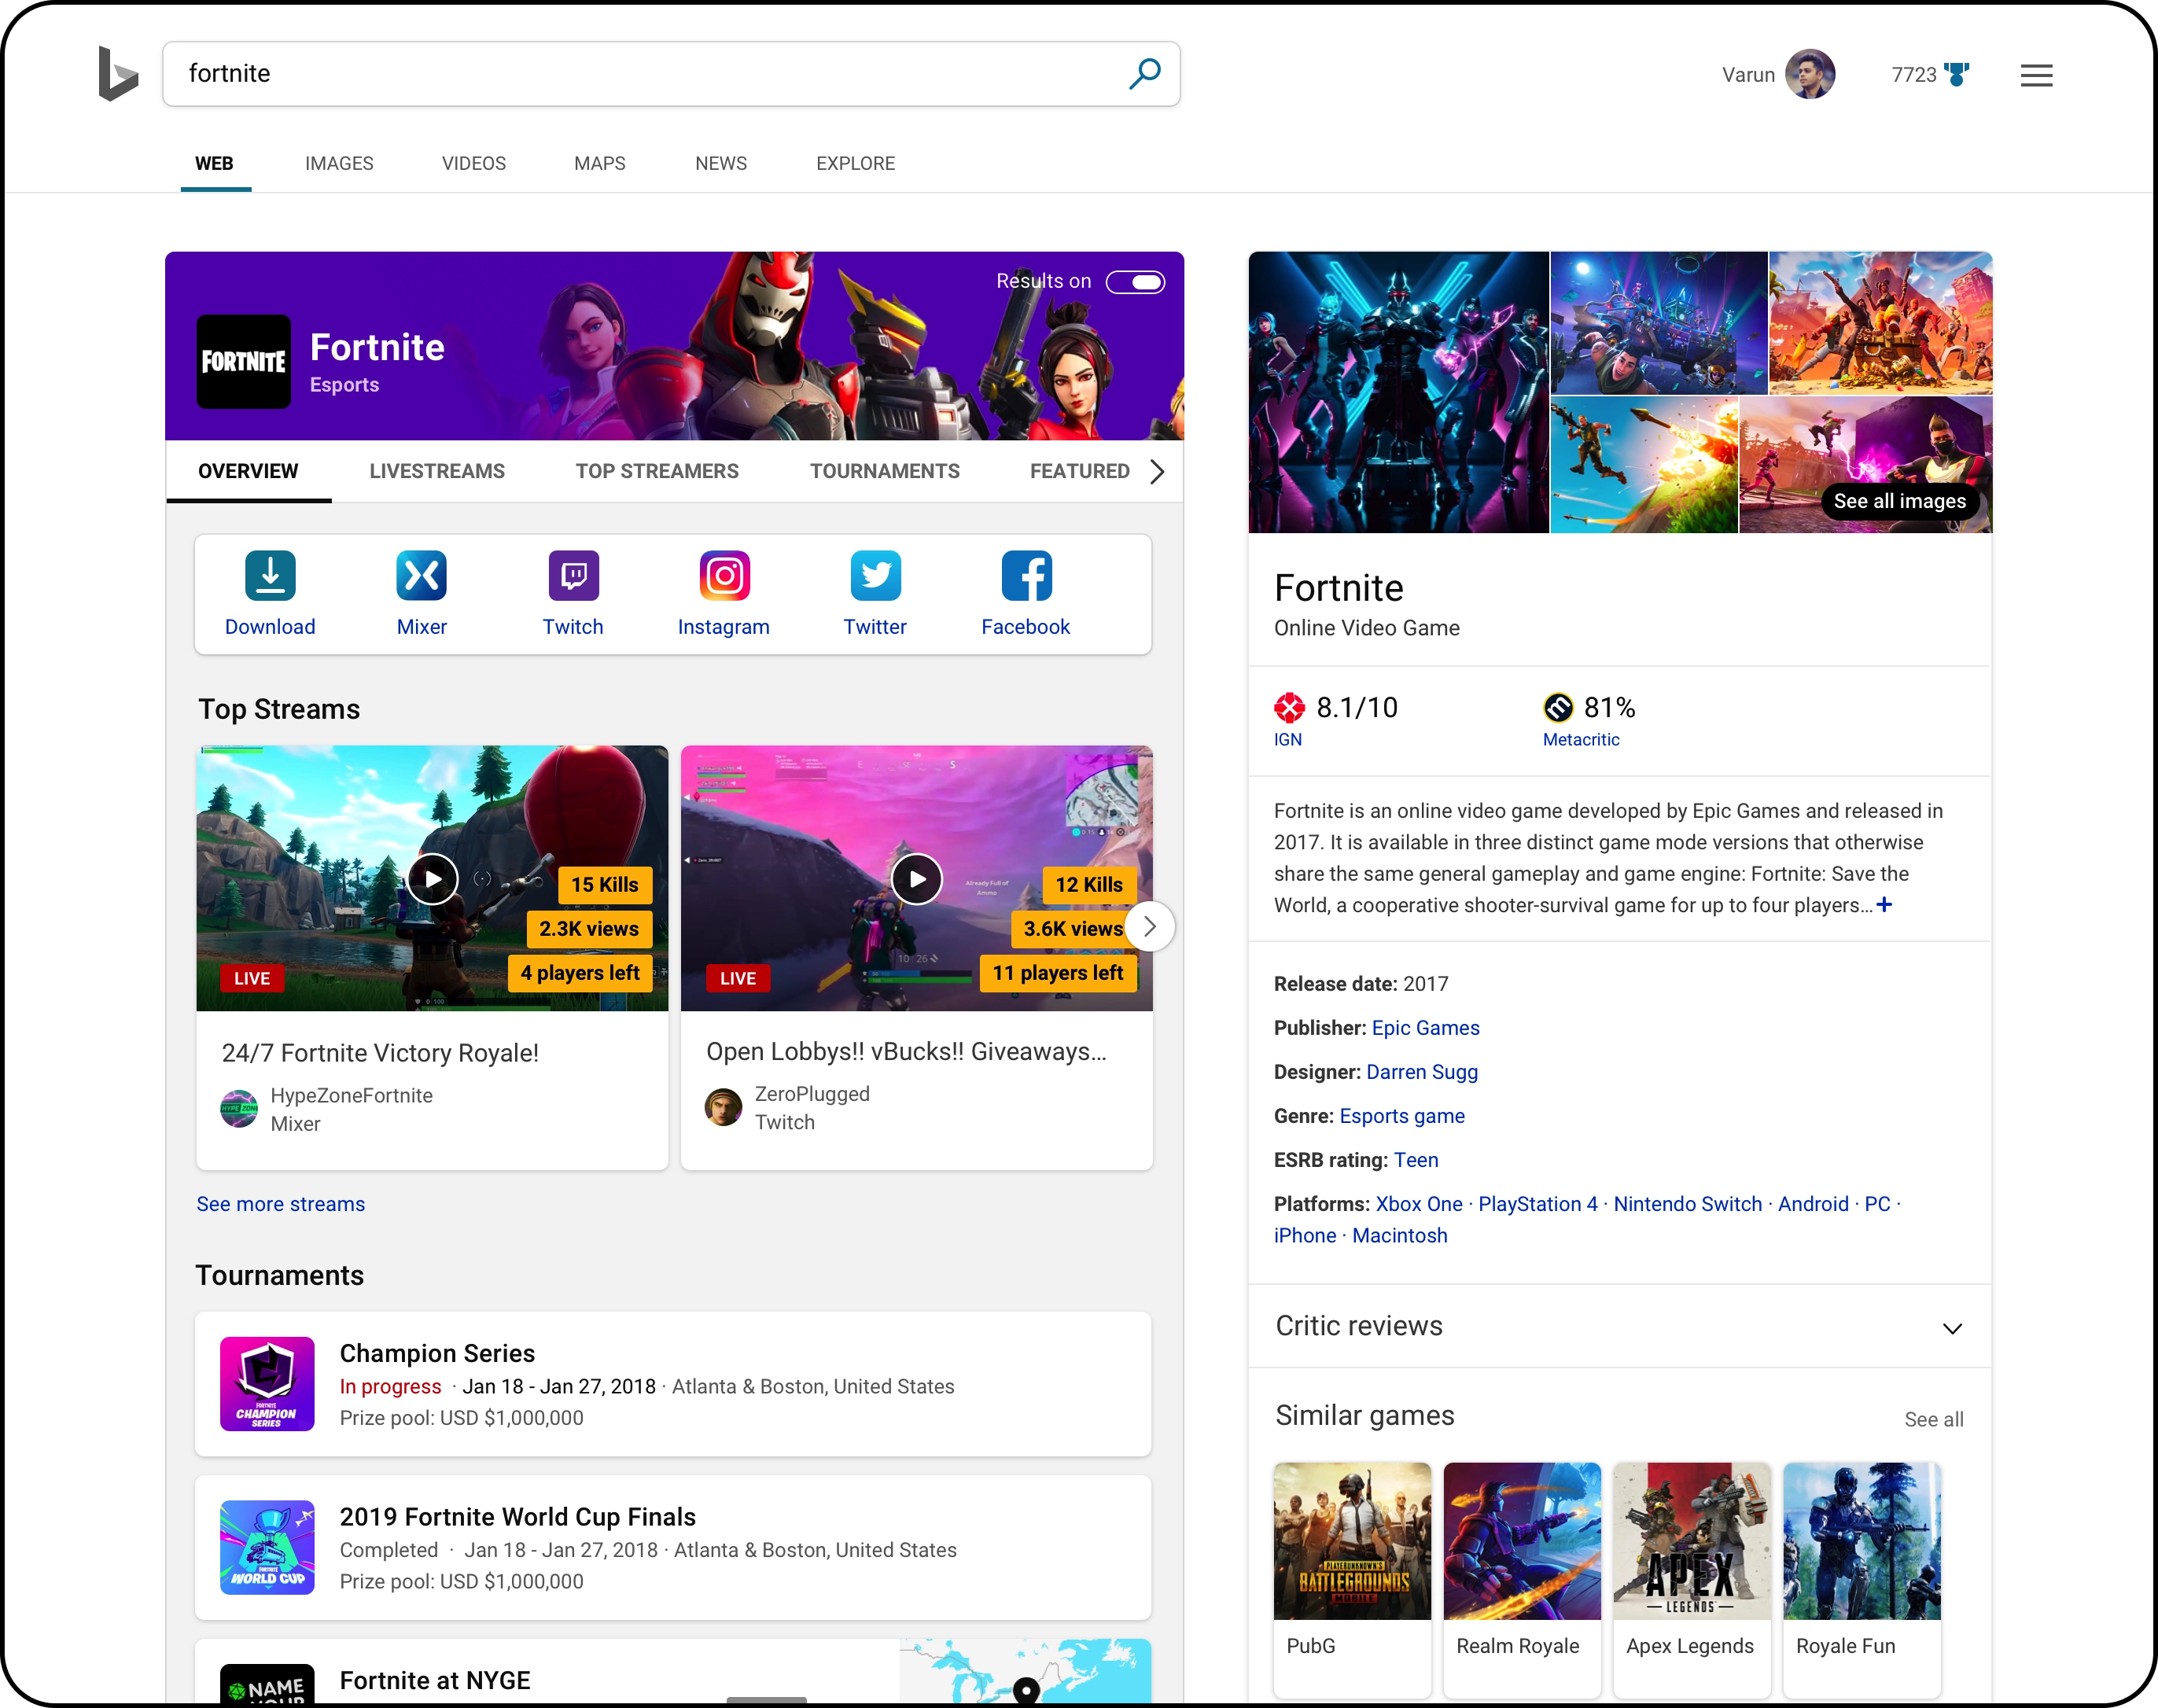The height and width of the screenshot is (1708, 2158).
Task: Open Varun's profile avatar
Action: pos(1810,74)
